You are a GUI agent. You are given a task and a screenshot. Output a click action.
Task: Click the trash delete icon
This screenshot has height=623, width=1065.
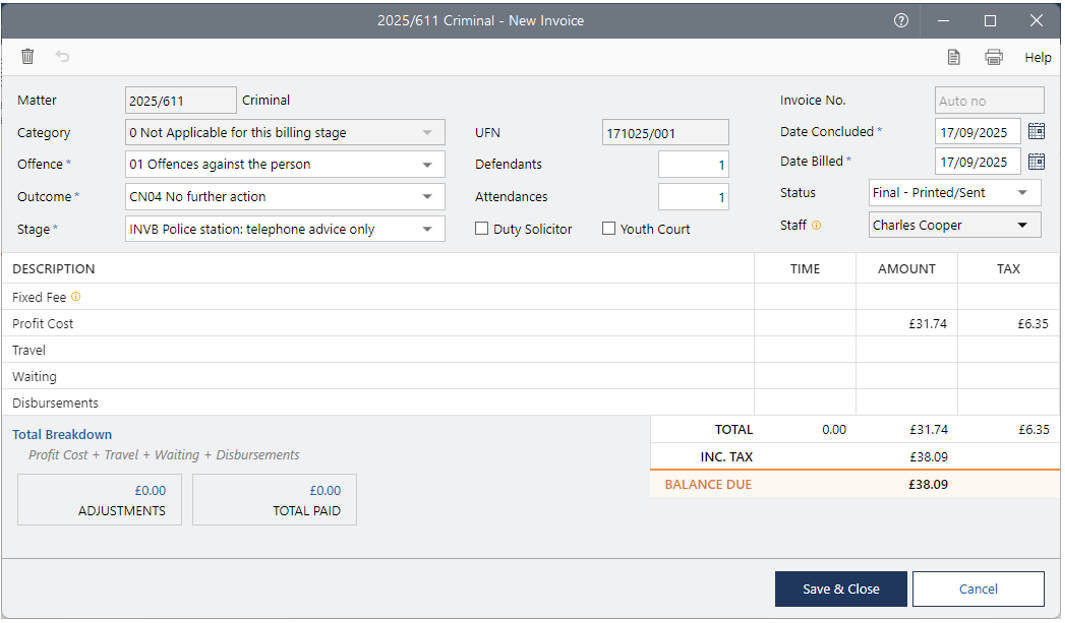click(x=28, y=57)
